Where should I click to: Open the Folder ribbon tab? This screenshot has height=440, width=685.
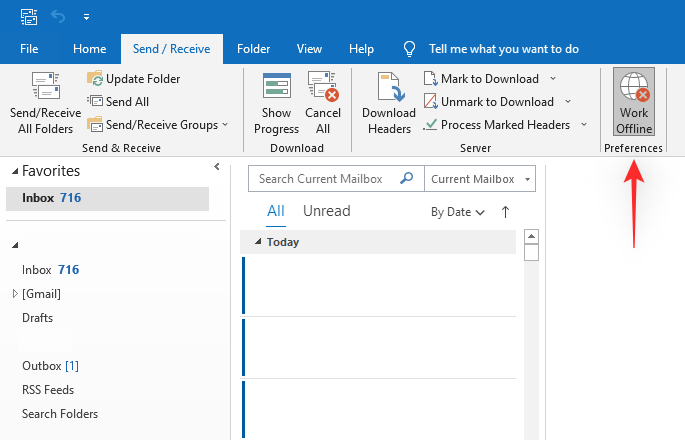coord(254,49)
